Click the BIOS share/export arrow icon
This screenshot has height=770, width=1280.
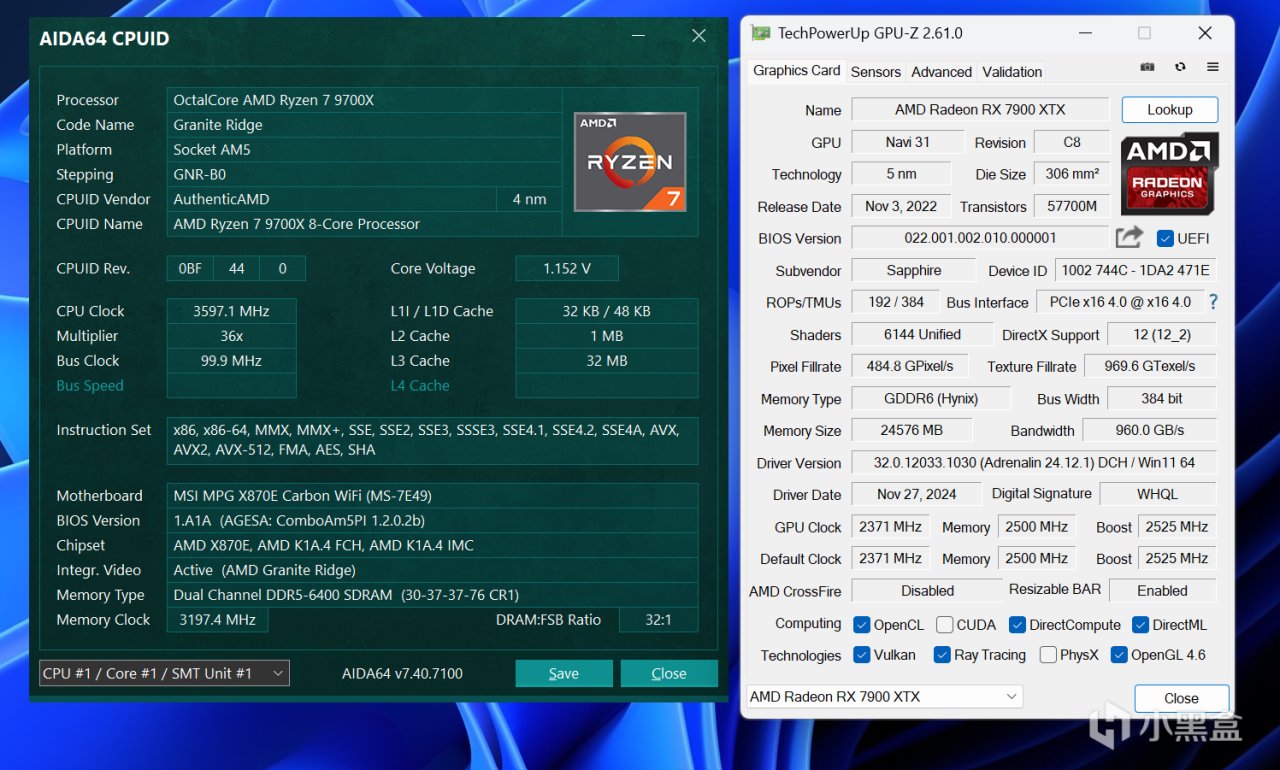[x=1129, y=238]
